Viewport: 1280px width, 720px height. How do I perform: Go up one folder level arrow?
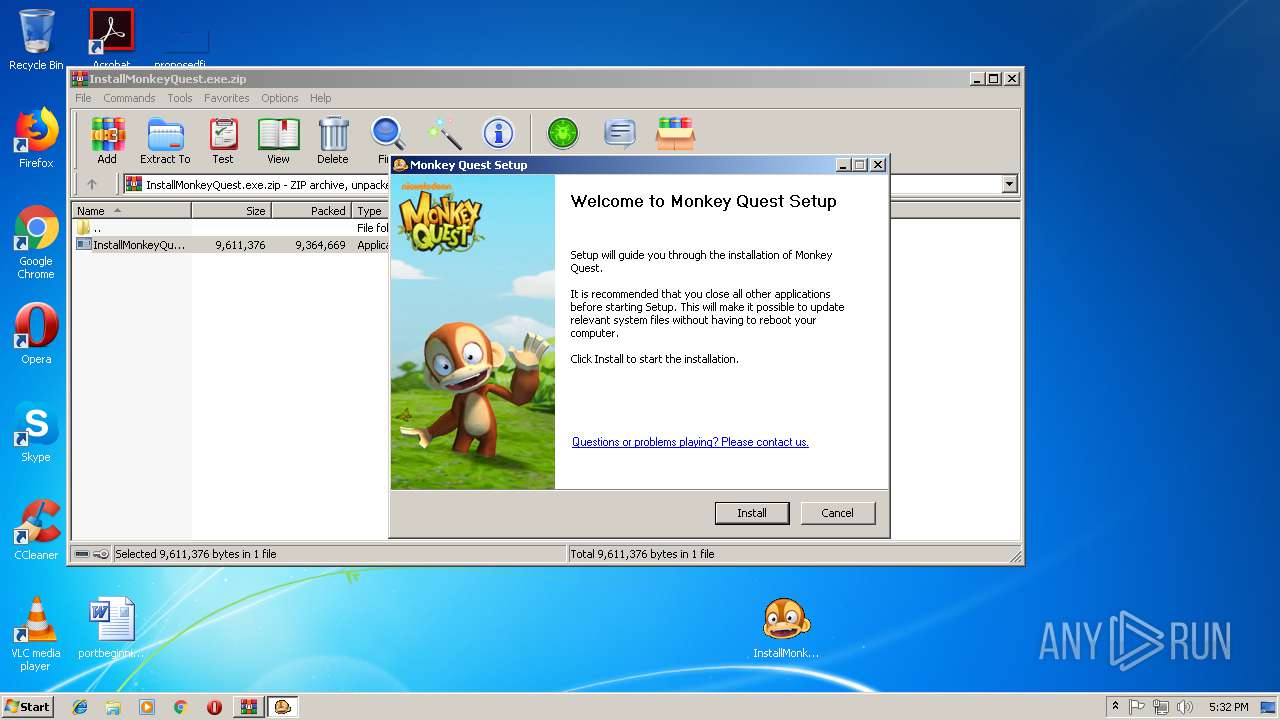[x=92, y=184]
